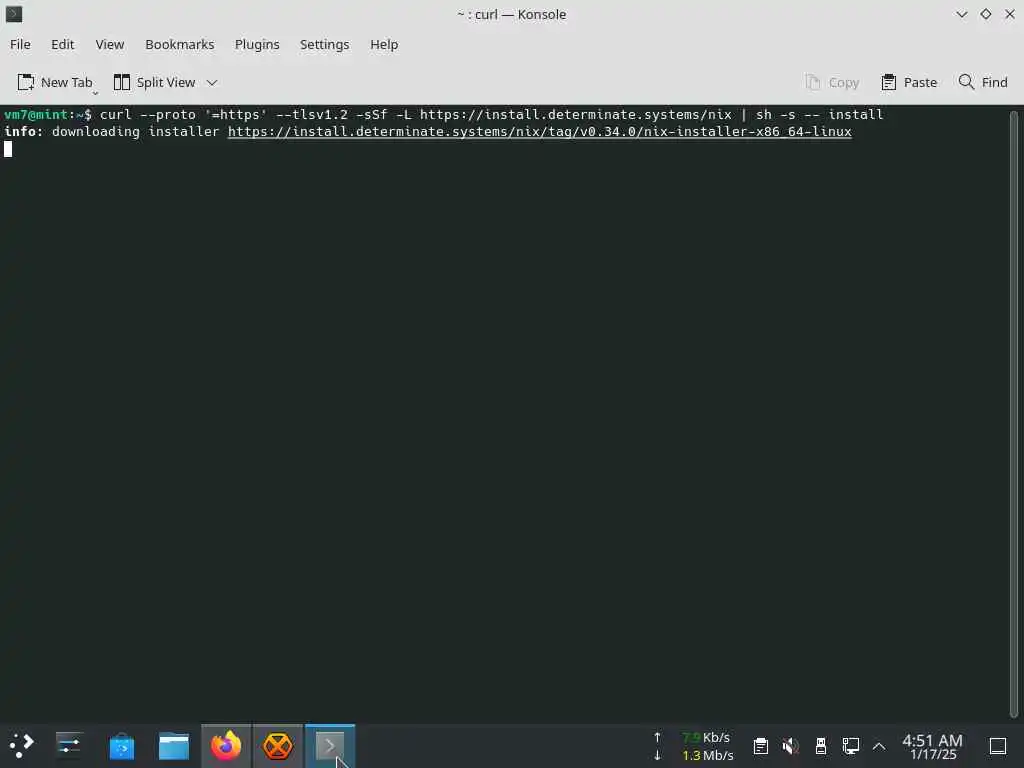
Task: Click the 'info: downloading installer' text
Action: pyautogui.click(x=112, y=131)
